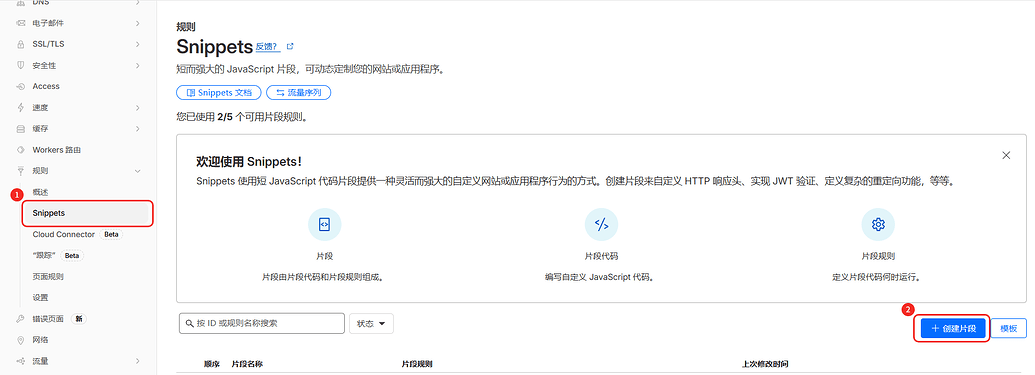Expand the 电子邮件 menu chevron
Viewport: 1035px width, 375px height.
(137, 23)
